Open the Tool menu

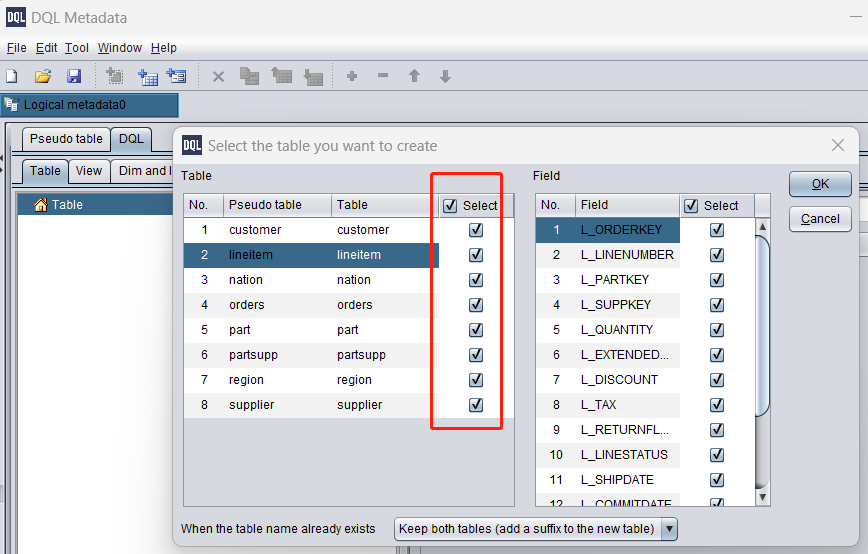pos(77,48)
